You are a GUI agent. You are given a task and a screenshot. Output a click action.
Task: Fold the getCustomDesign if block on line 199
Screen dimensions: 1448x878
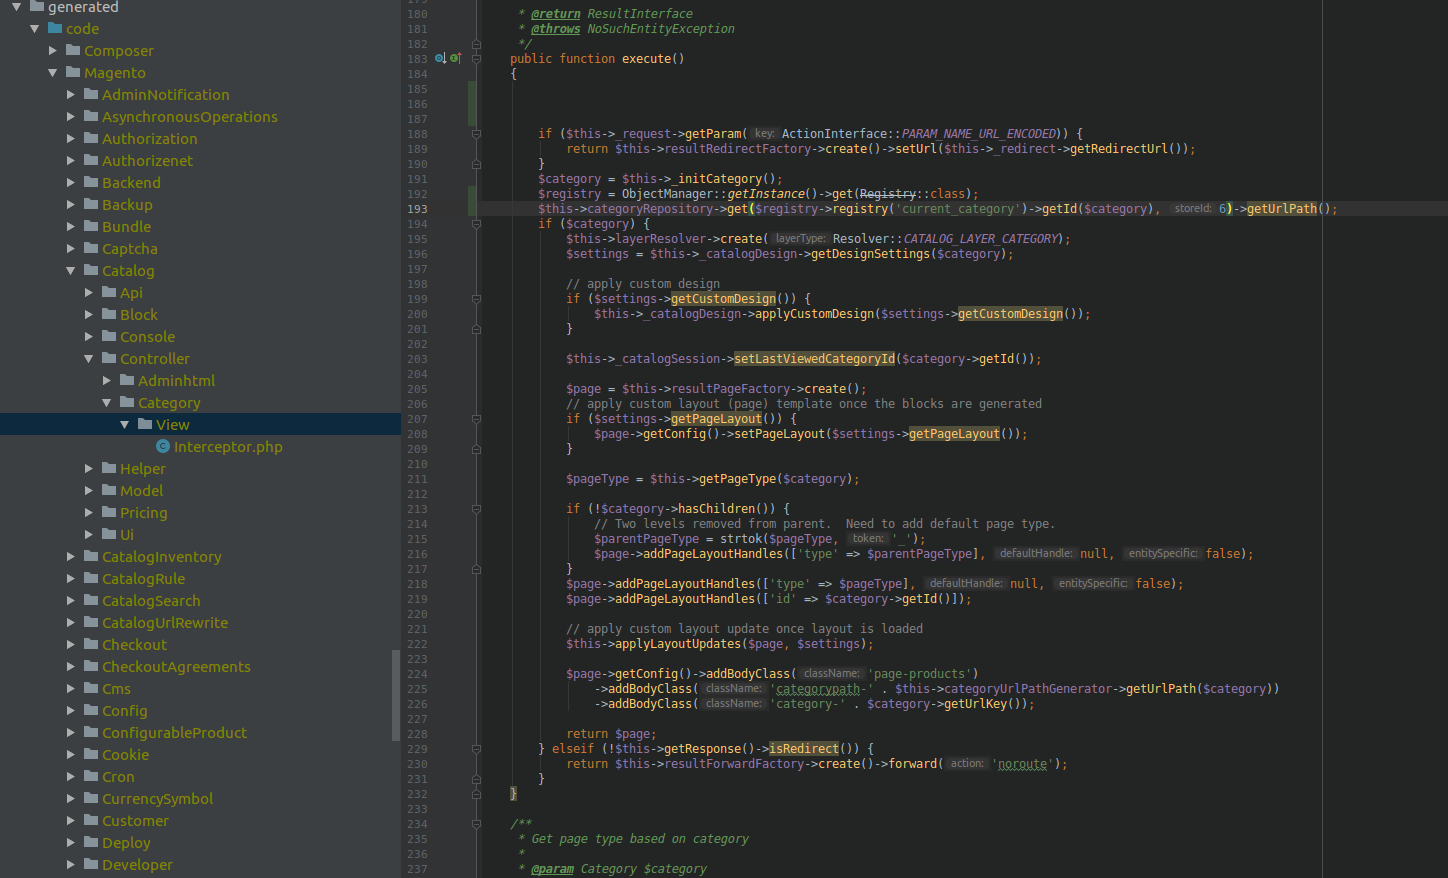coord(477,299)
